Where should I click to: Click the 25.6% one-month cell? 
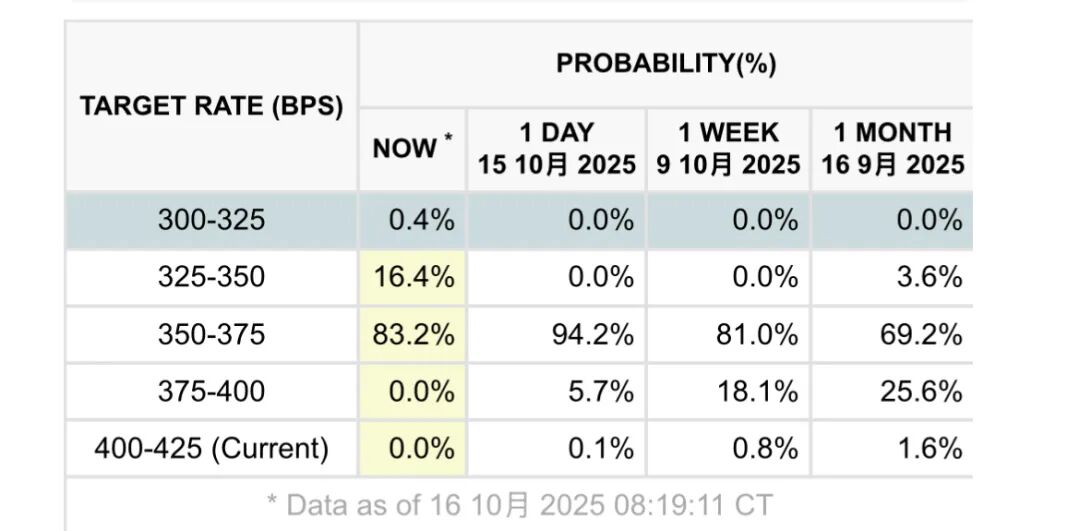point(920,391)
